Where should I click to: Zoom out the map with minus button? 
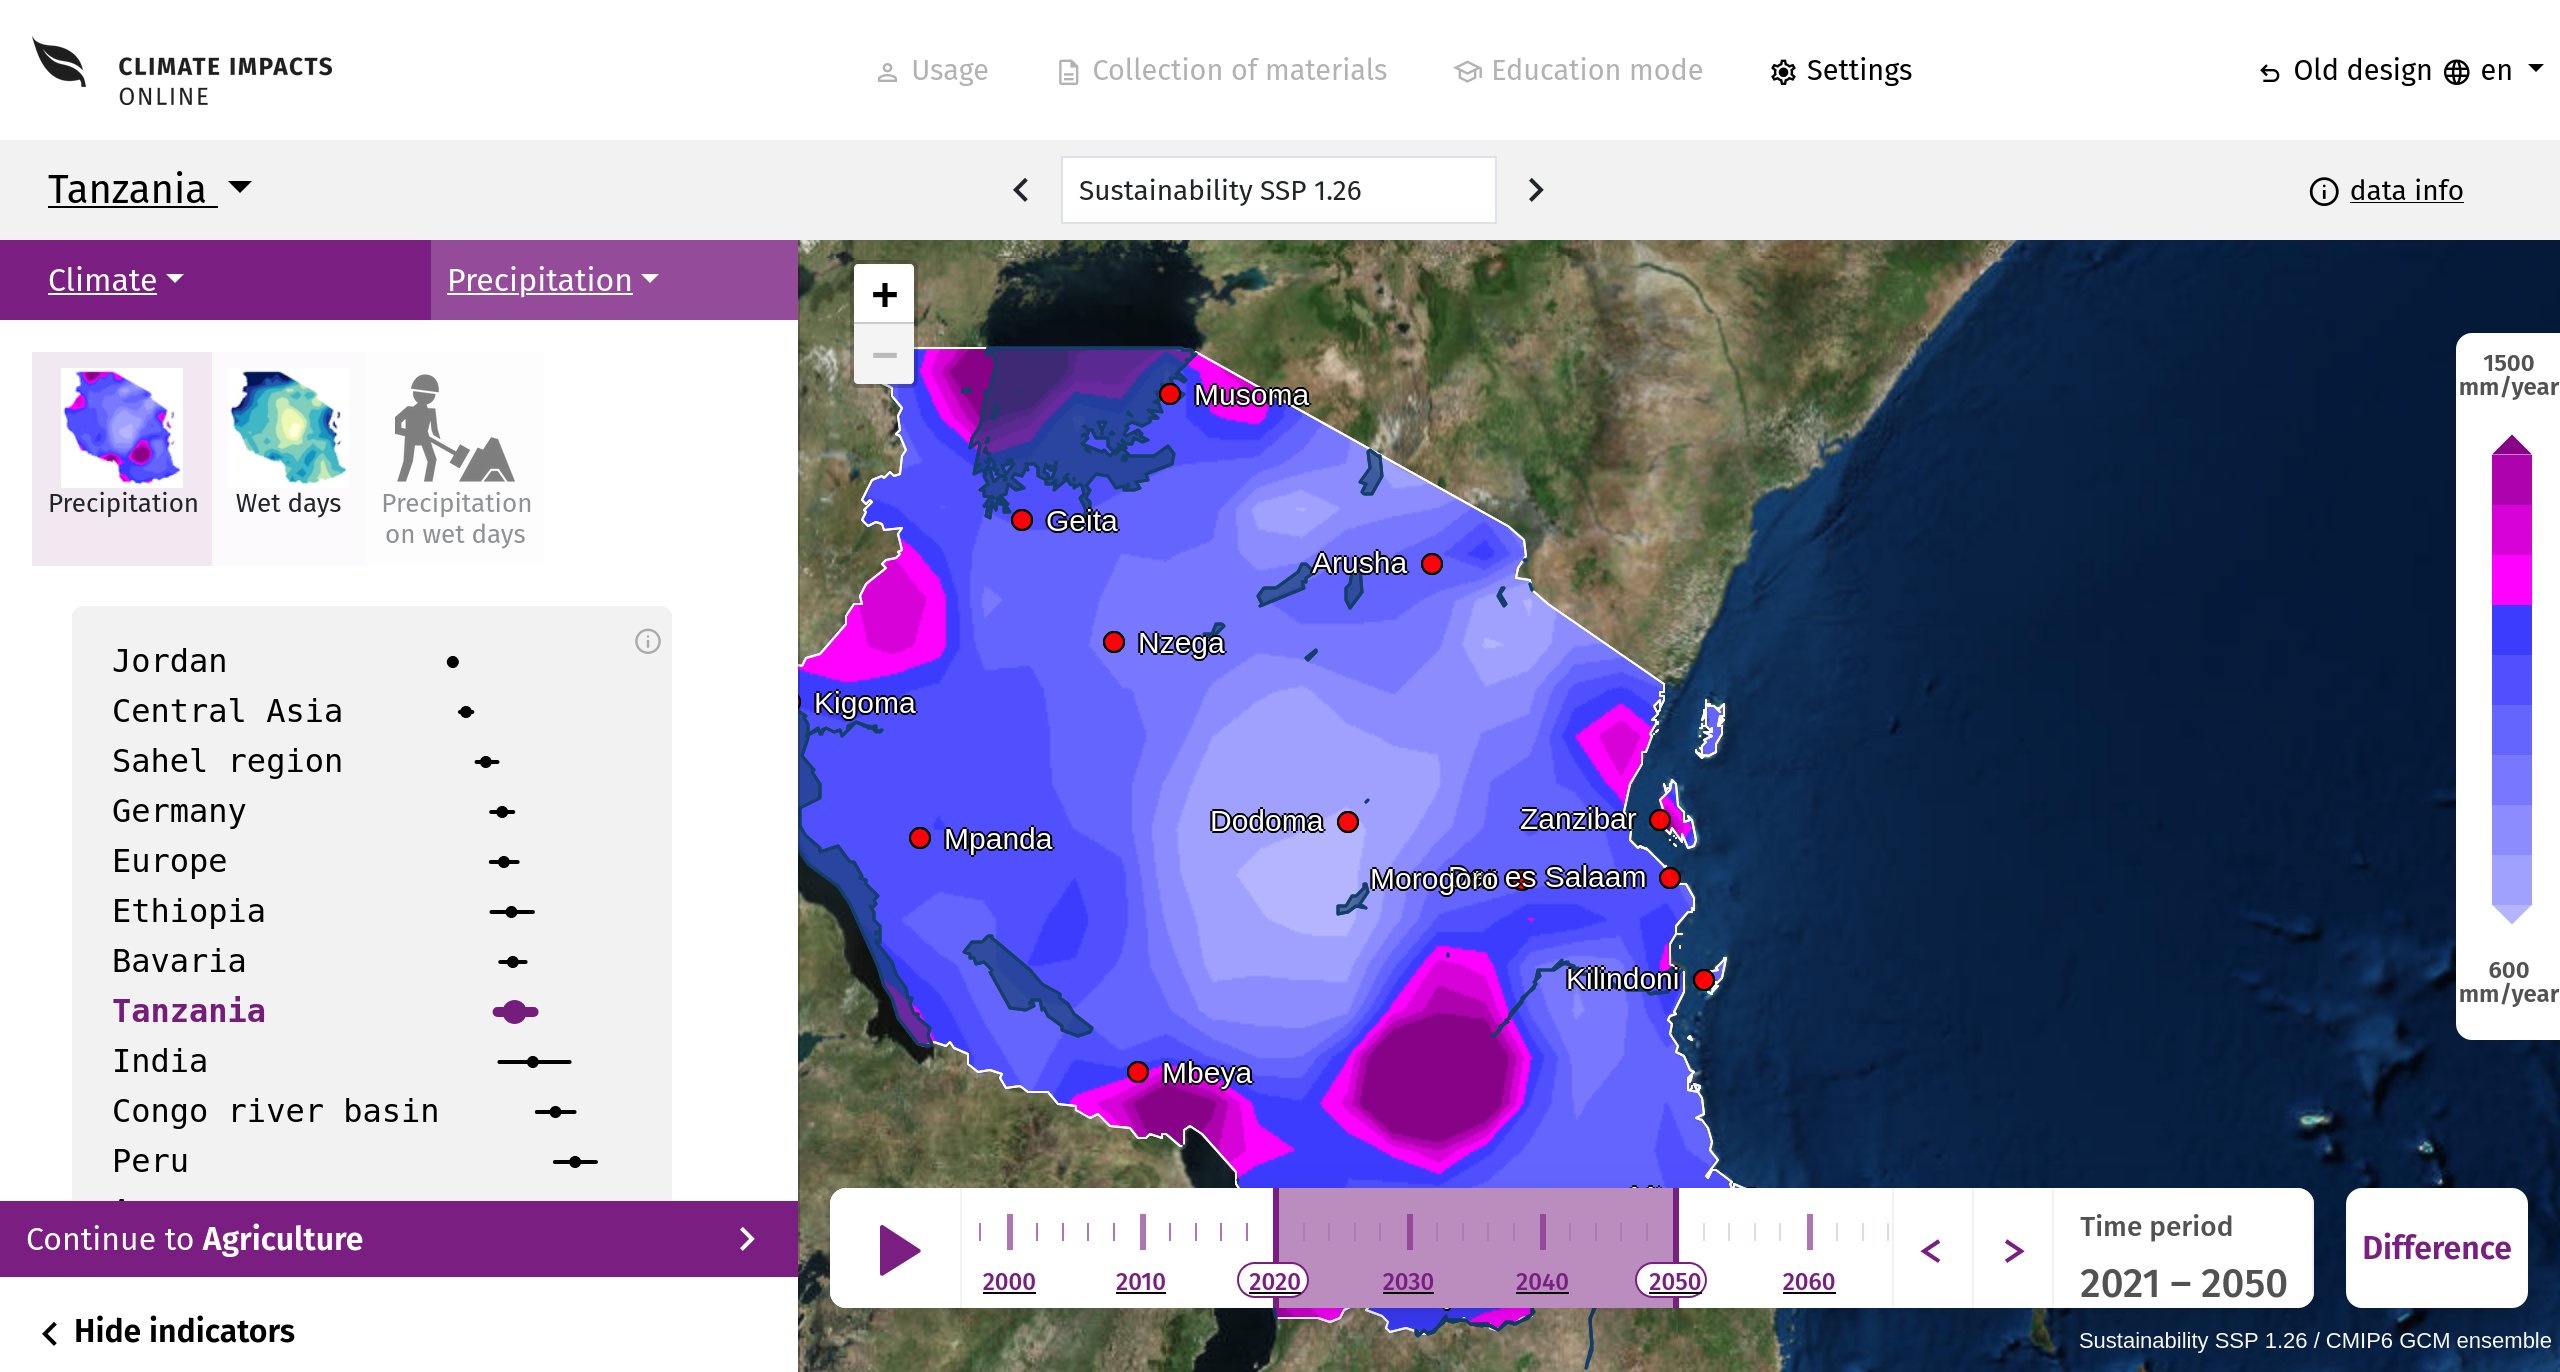point(884,355)
